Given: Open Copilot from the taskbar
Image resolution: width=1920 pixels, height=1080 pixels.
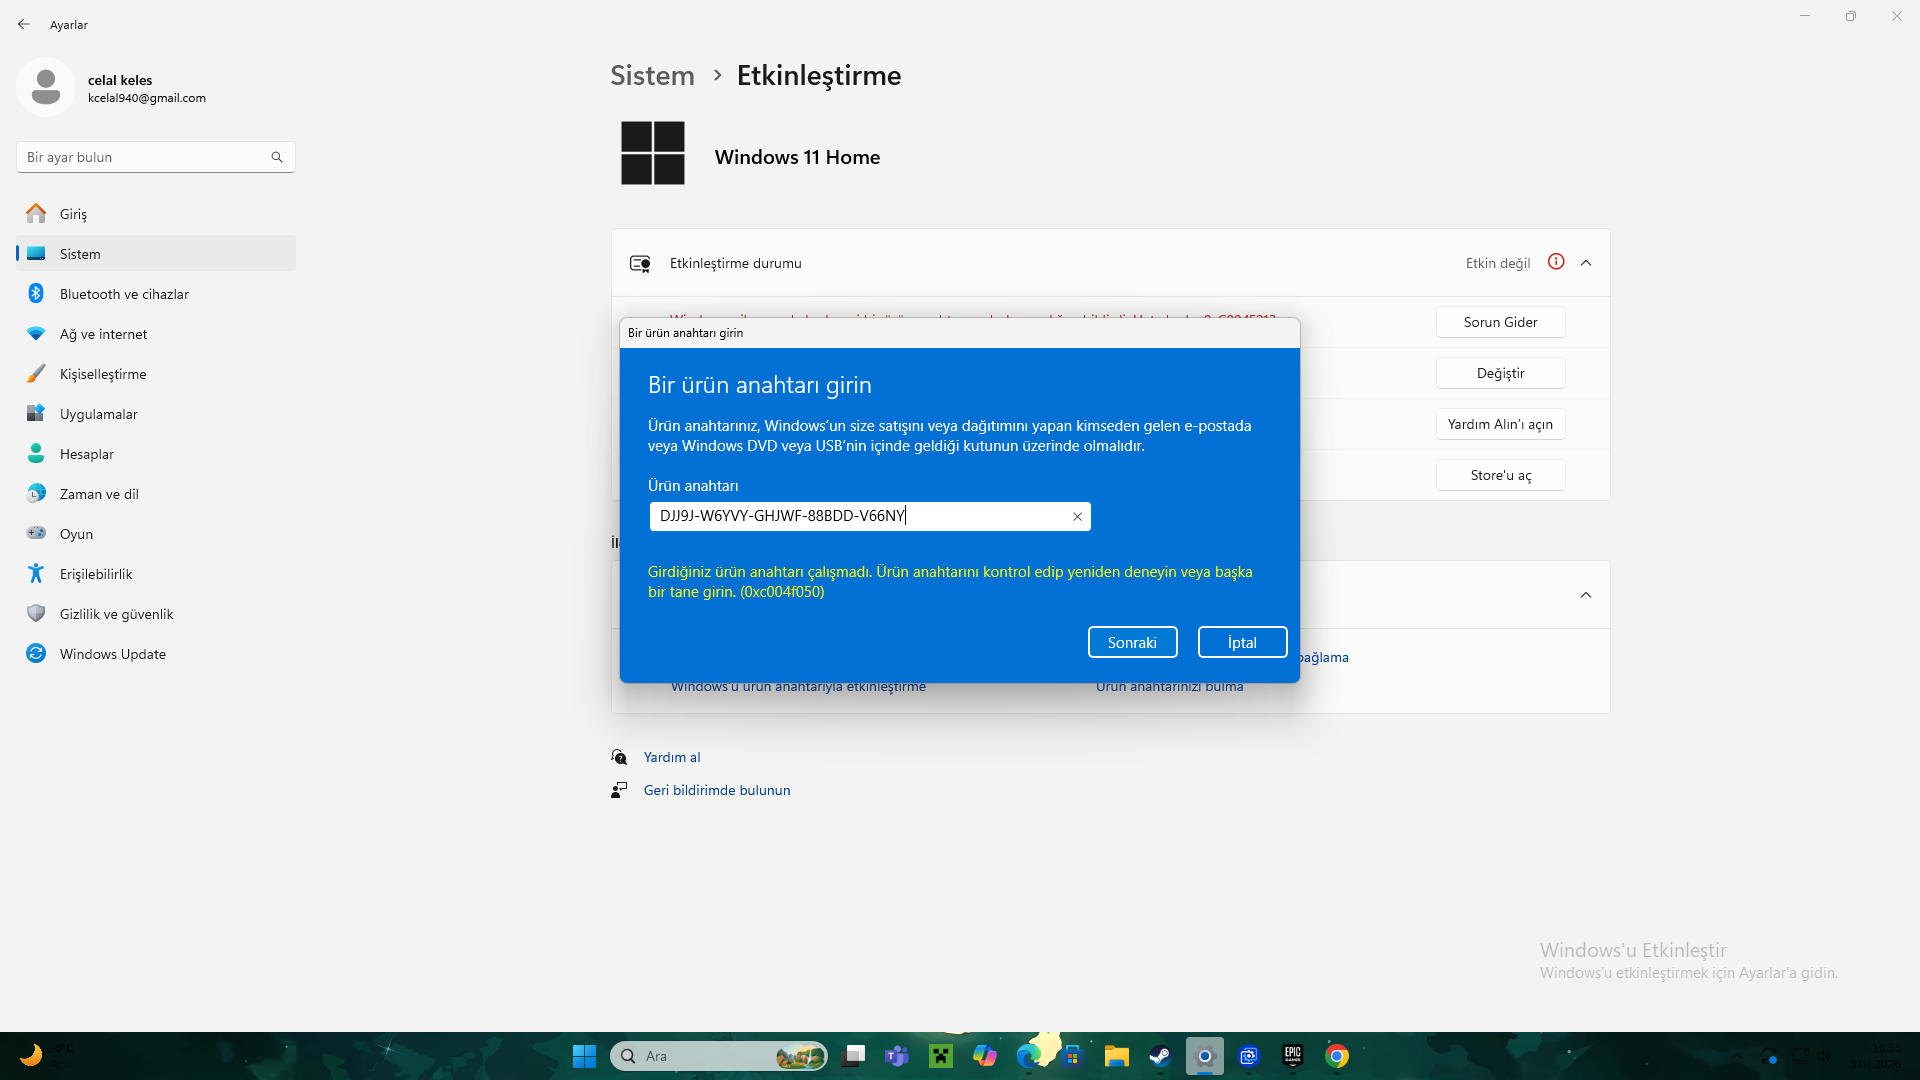Looking at the screenshot, I should click(985, 1056).
